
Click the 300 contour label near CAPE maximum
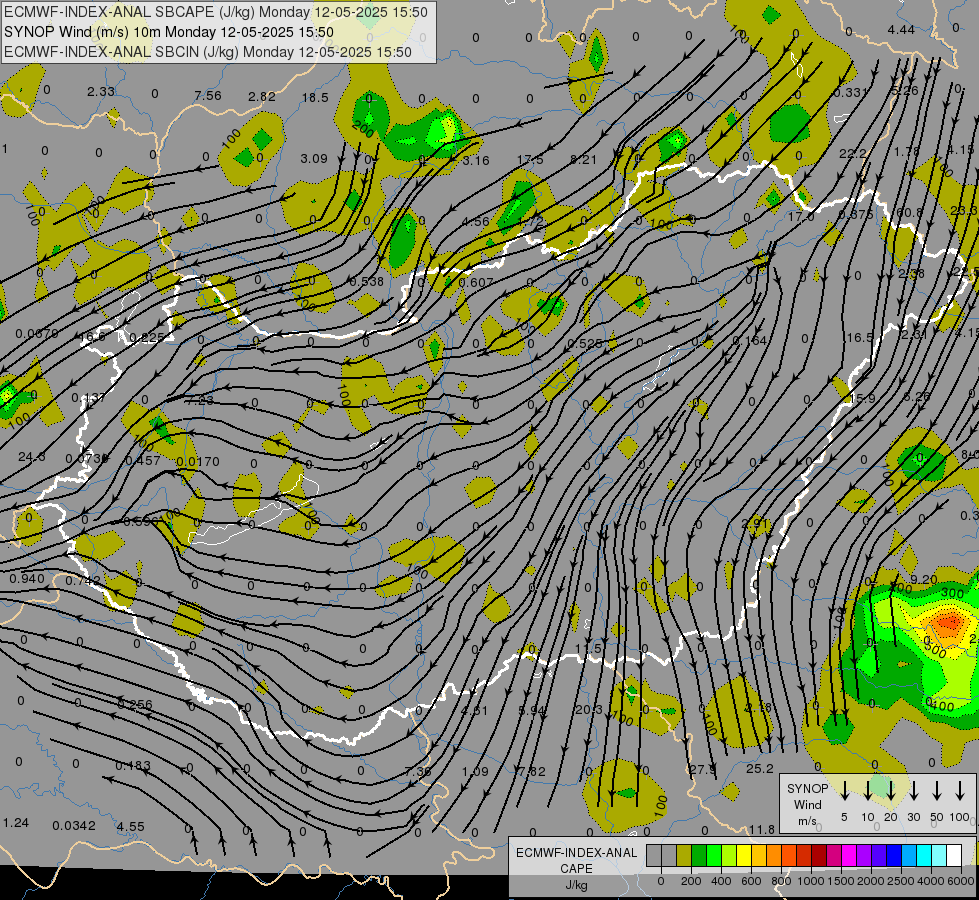click(x=953, y=592)
